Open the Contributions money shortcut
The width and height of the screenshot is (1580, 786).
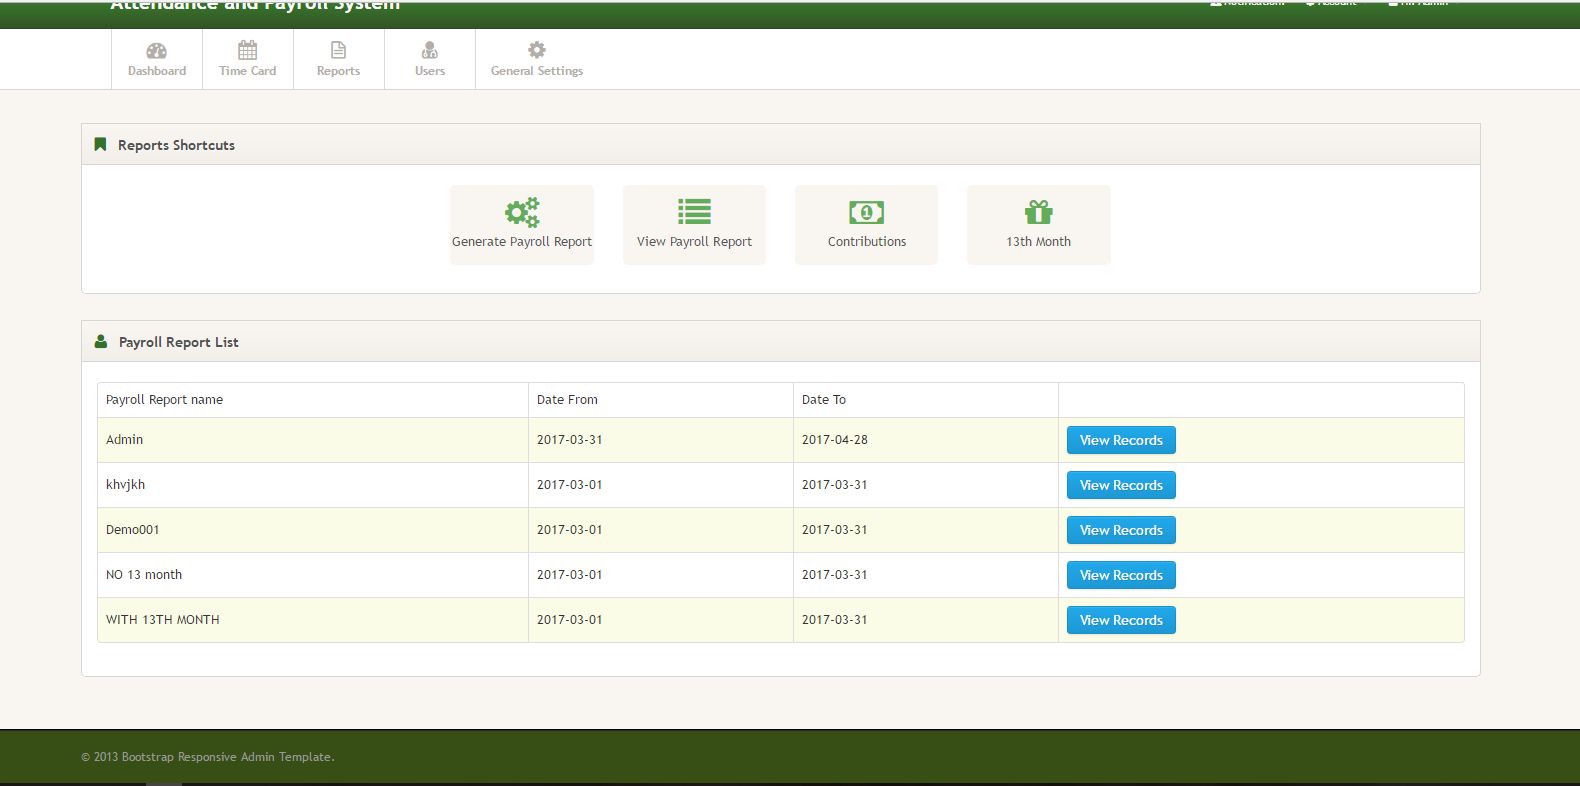tap(867, 225)
